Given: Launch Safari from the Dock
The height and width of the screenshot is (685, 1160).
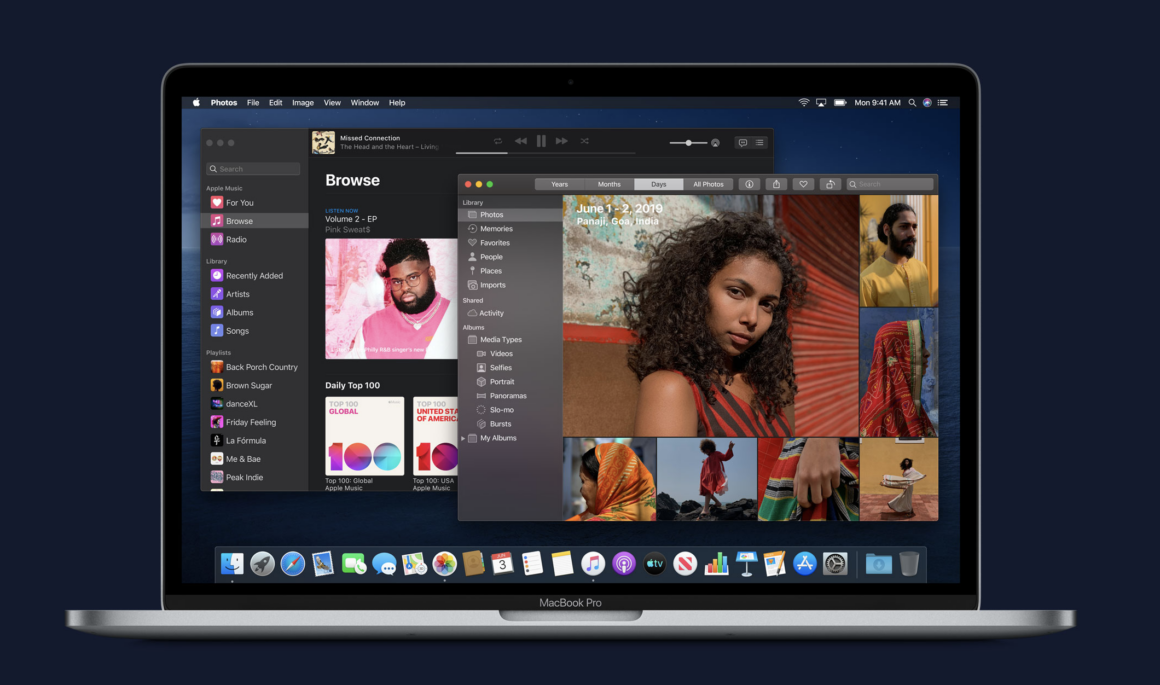Looking at the screenshot, I should click(292, 564).
